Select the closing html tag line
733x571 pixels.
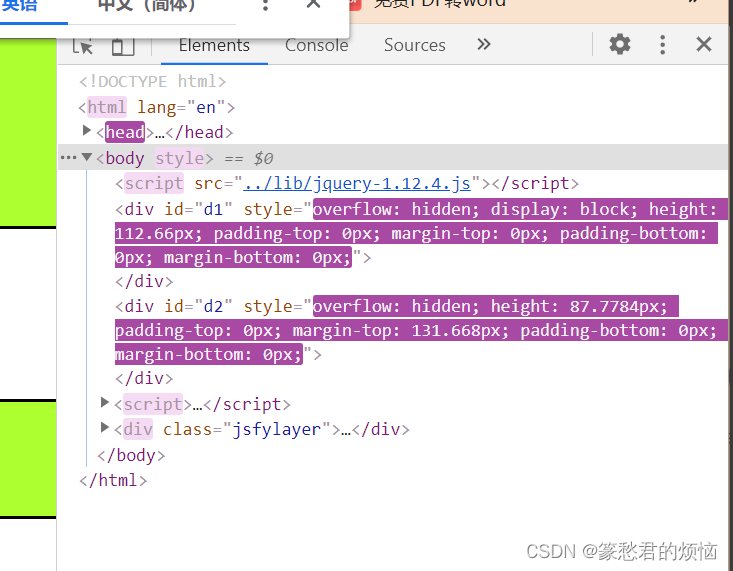click(113, 480)
